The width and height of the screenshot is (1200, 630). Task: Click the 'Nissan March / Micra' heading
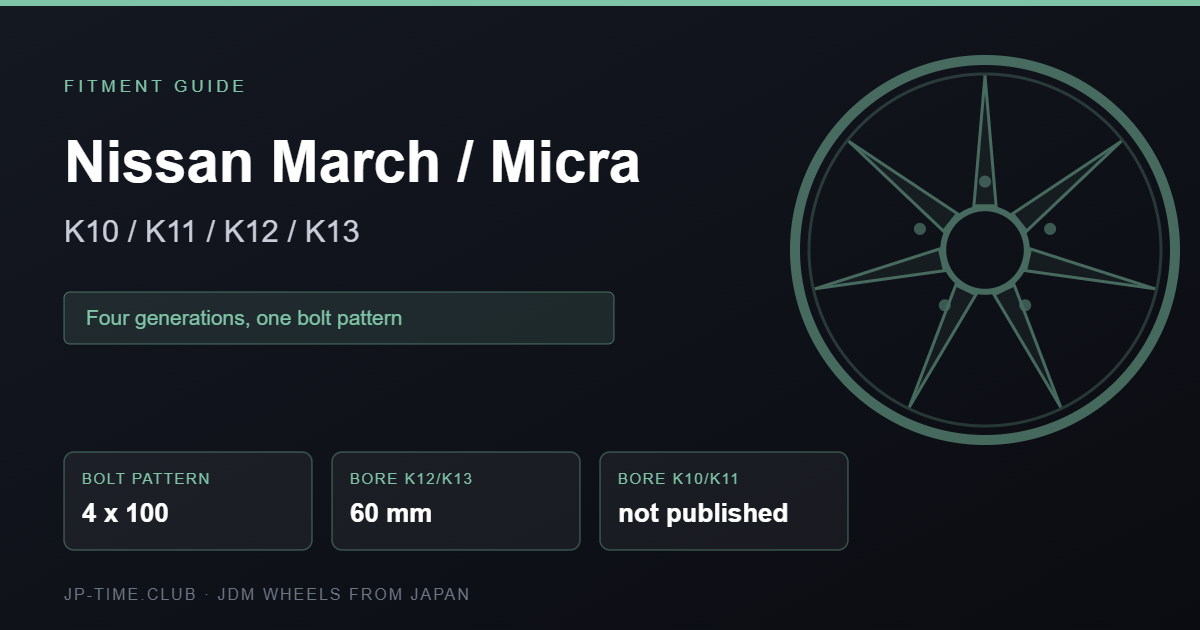click(352, 161)
